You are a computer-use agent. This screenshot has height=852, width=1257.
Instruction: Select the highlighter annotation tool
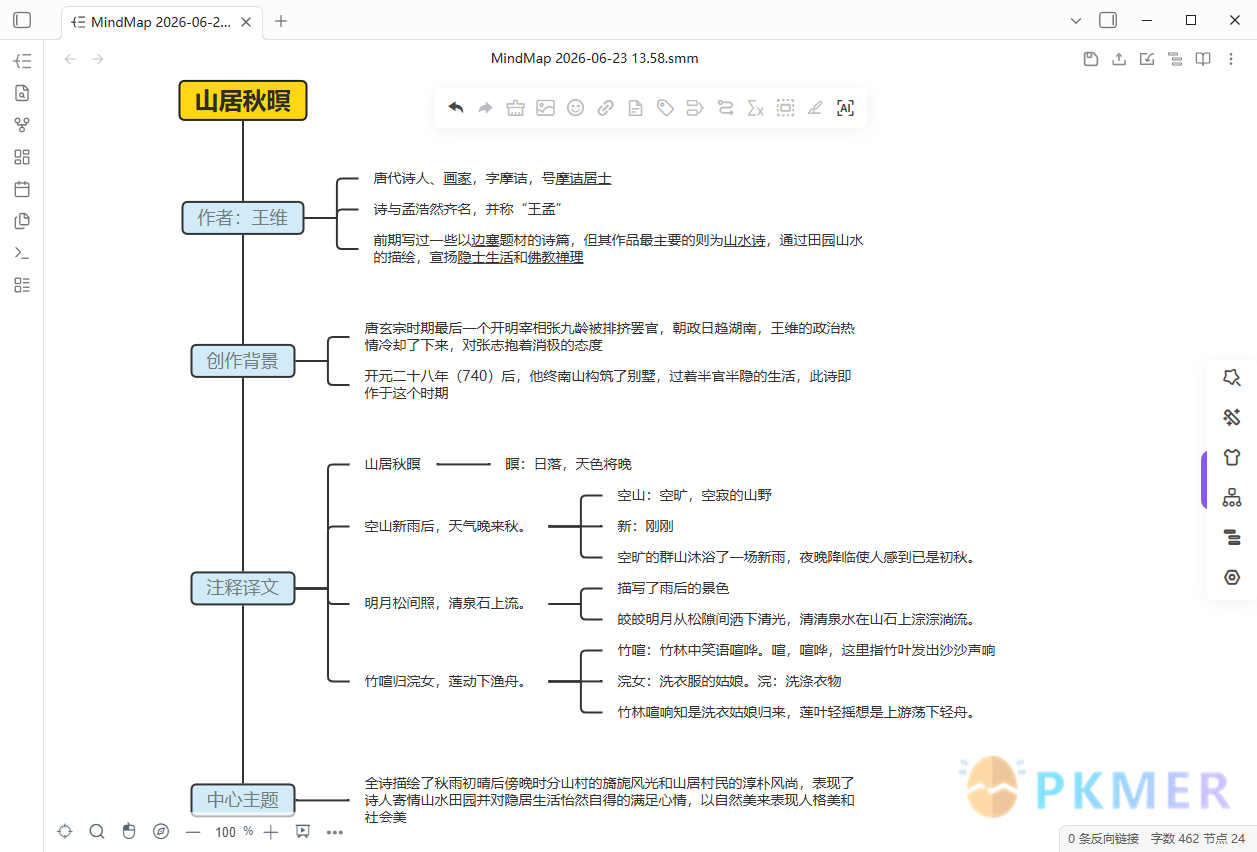(x=815, y=108)
